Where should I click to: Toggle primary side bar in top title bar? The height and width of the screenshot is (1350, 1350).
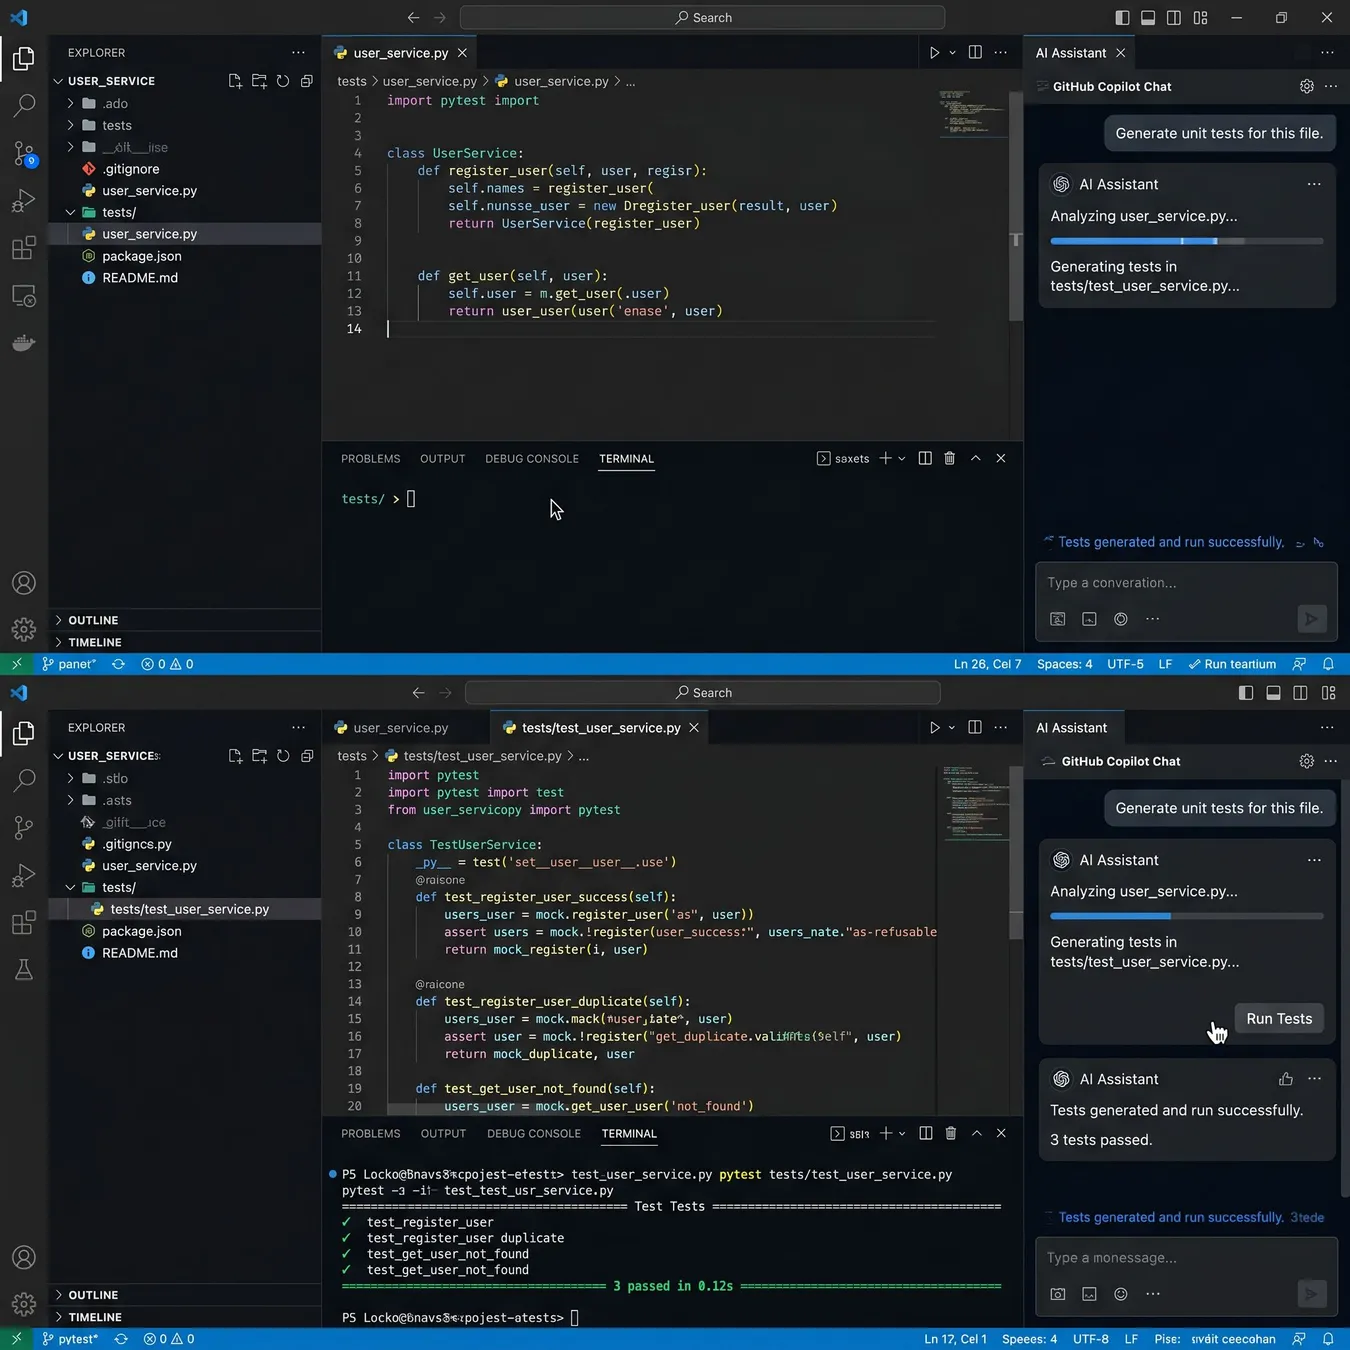(x=1122, y=17)
